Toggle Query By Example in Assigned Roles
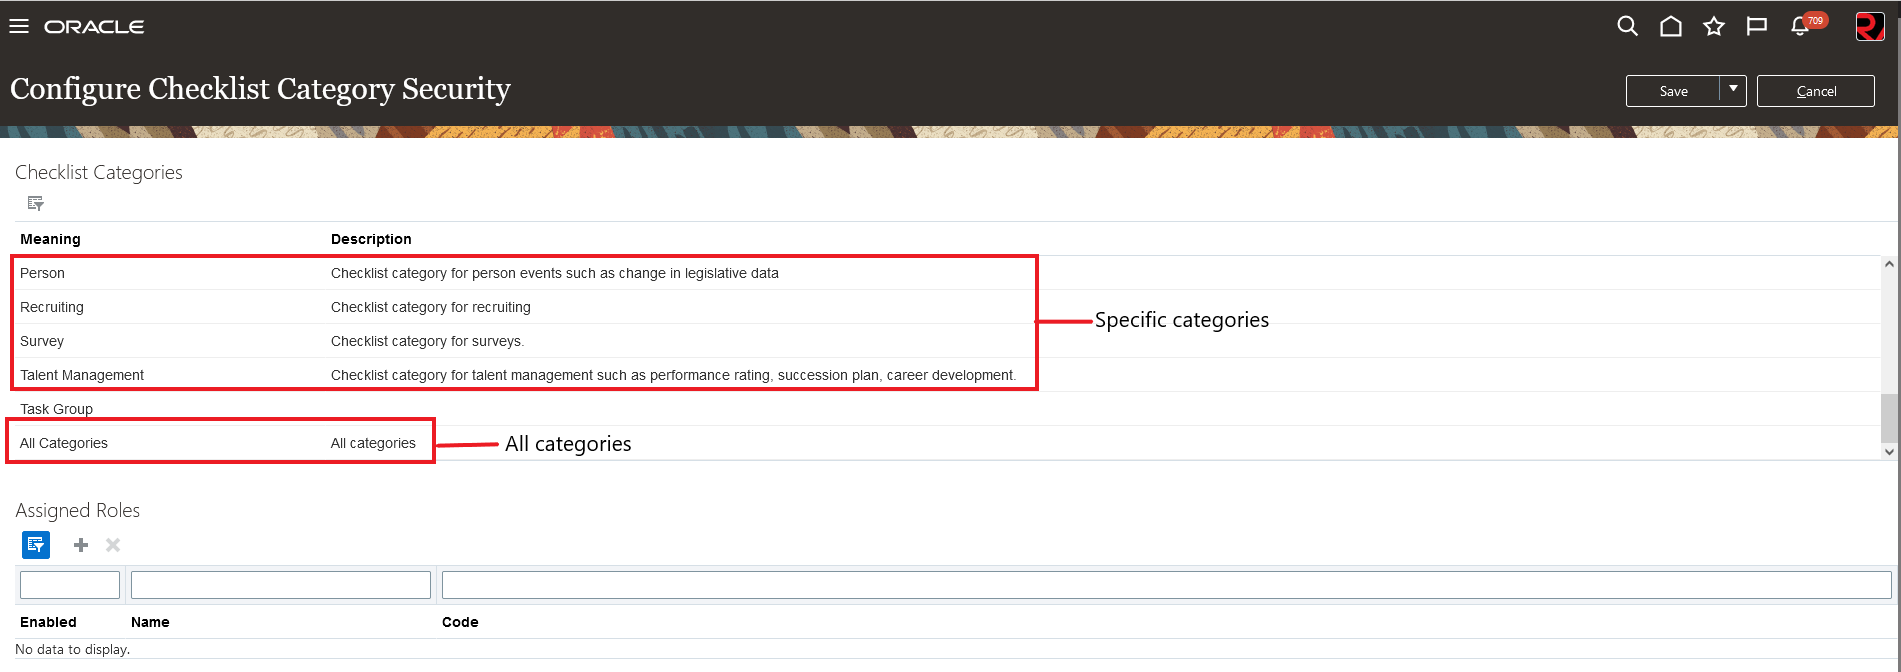This screenshot has width=1901, height=672. (x=36, y=545)
